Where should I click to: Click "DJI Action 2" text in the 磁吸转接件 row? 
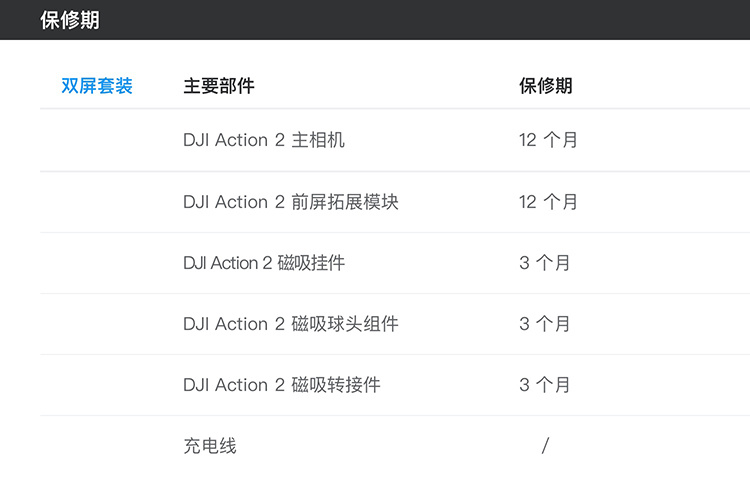point(232,385)
